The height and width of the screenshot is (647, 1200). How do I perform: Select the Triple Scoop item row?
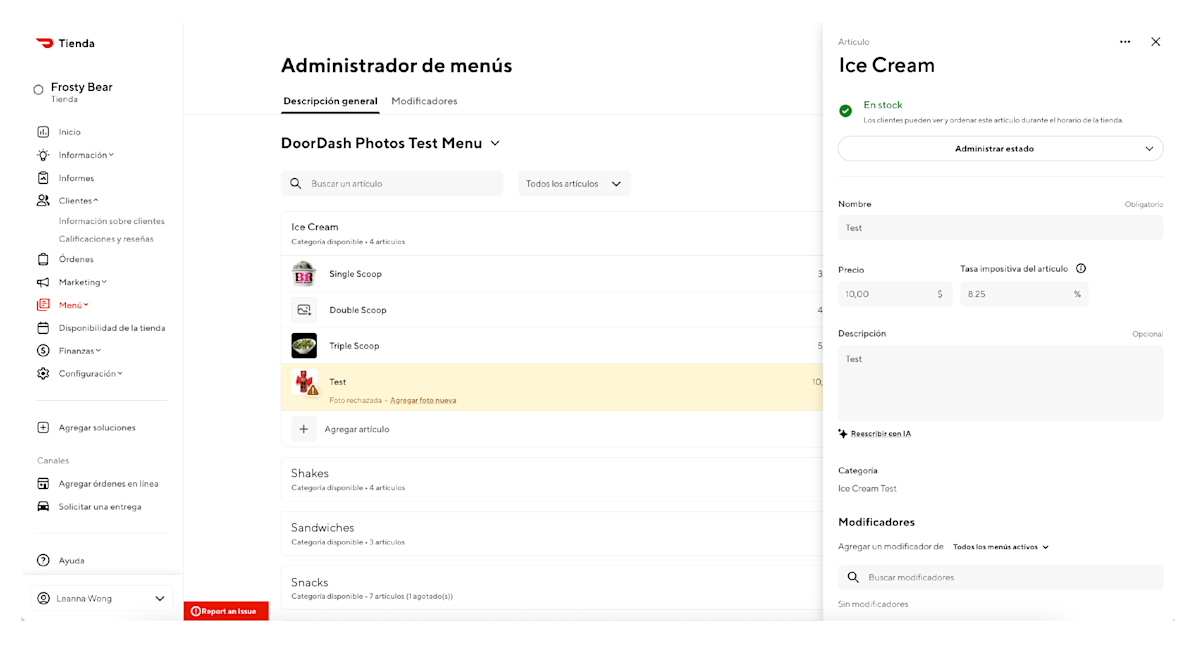tap(552, 346)
